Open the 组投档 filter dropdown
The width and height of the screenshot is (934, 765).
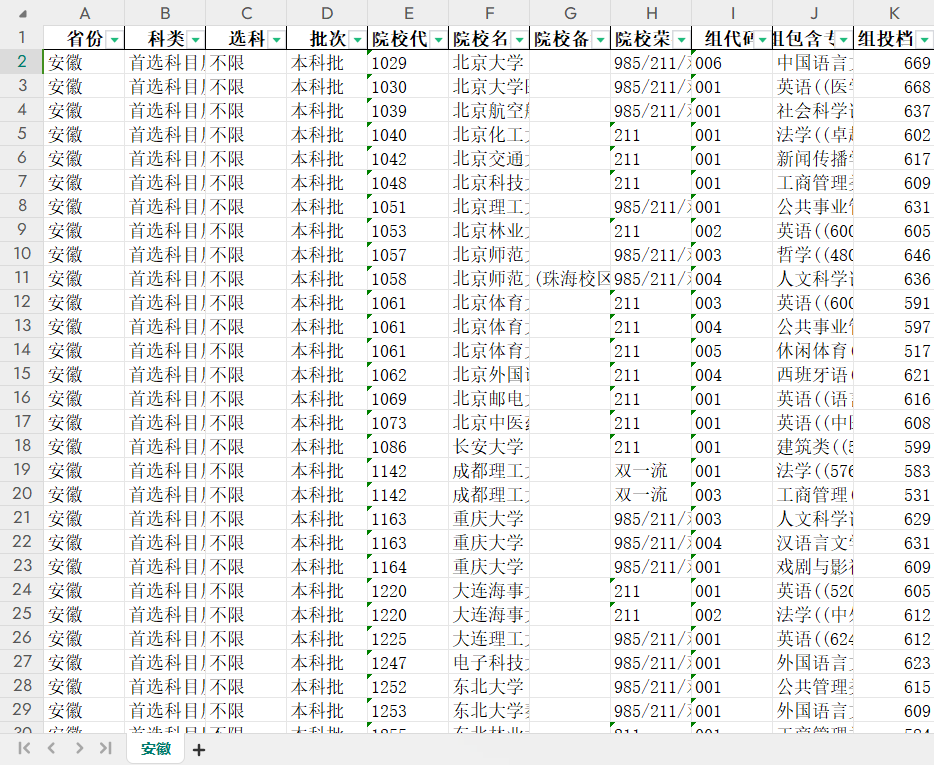point(925,37)
